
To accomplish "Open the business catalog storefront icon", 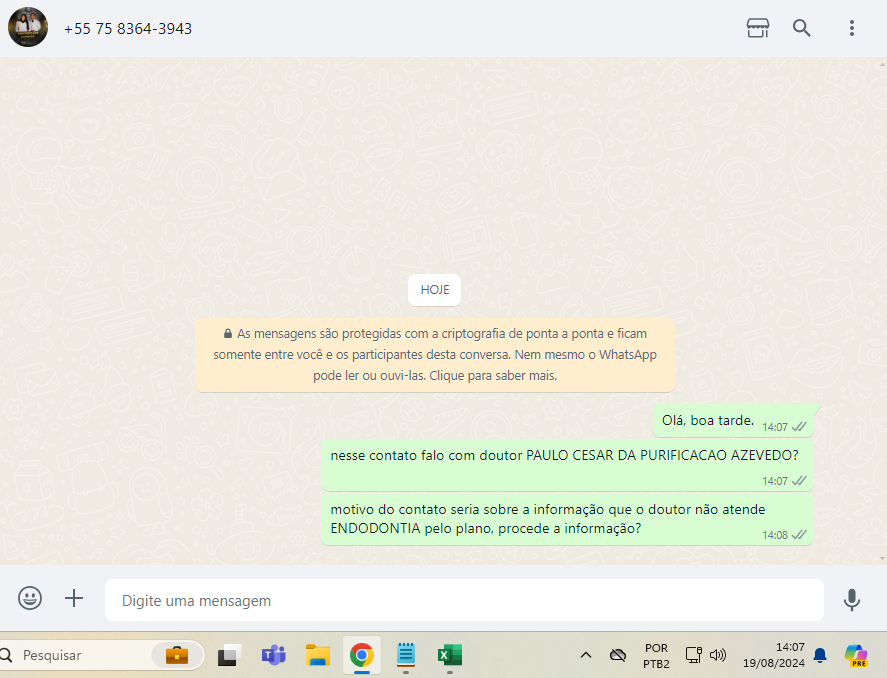I will (x=757, y=28).
